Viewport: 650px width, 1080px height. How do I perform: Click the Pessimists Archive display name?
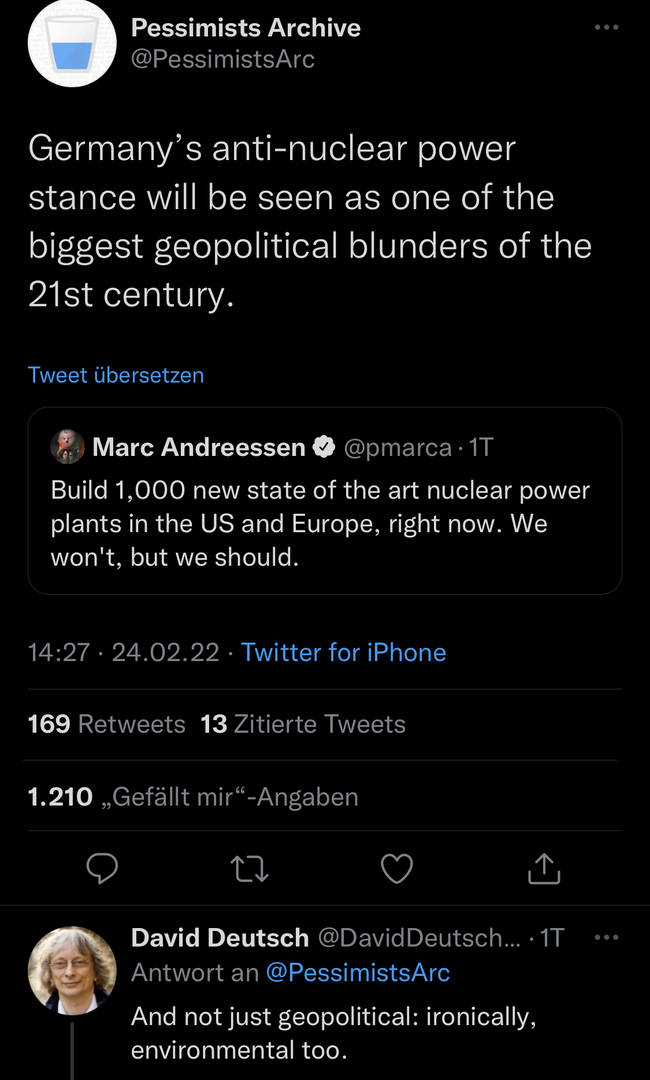[246, 27]
